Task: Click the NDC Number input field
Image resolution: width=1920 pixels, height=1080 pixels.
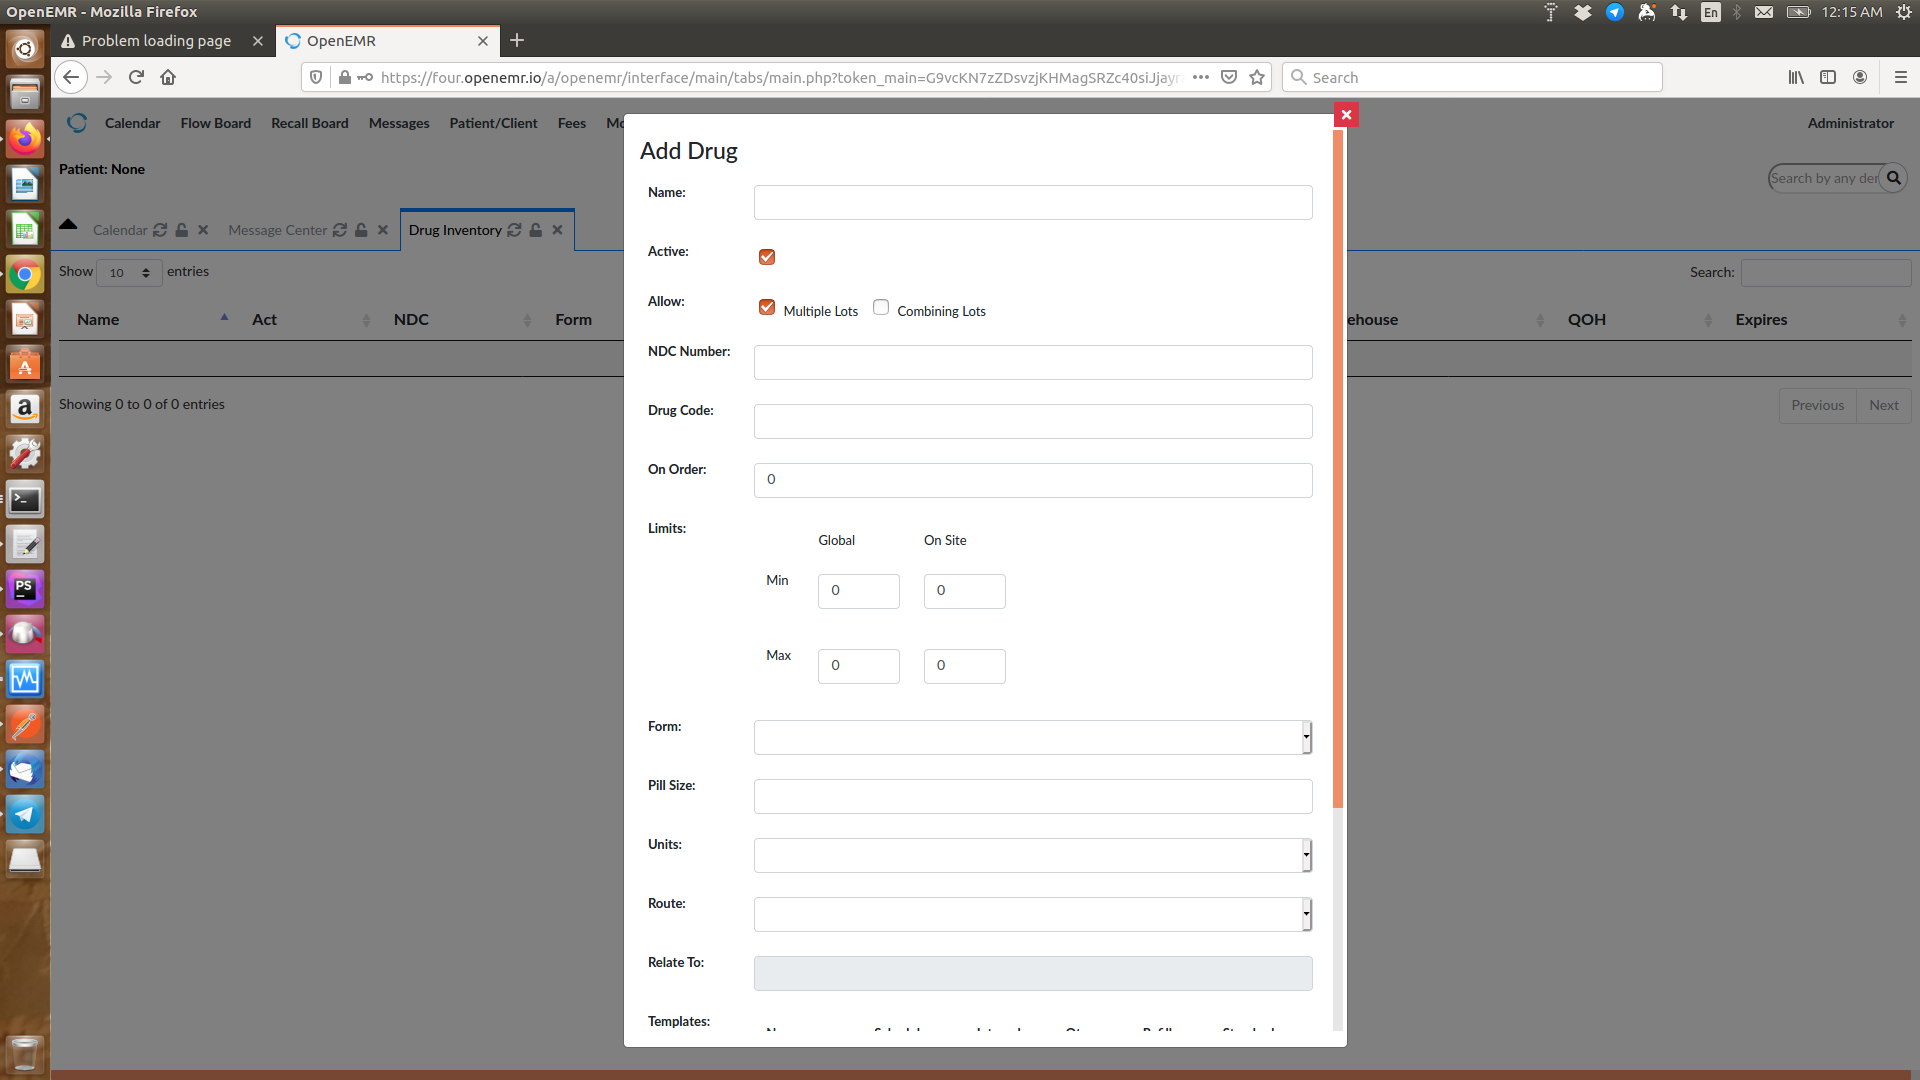Action: pos(1033,362)
